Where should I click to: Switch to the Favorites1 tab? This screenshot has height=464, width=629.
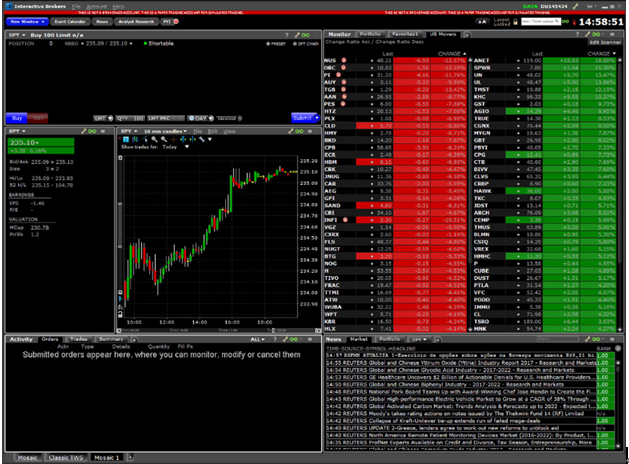coord(405,34)
